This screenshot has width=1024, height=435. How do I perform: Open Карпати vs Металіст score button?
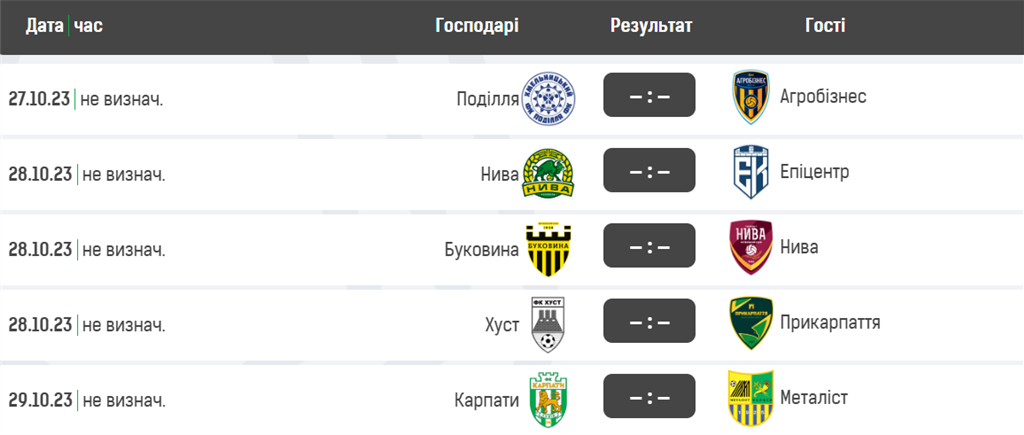649,398
